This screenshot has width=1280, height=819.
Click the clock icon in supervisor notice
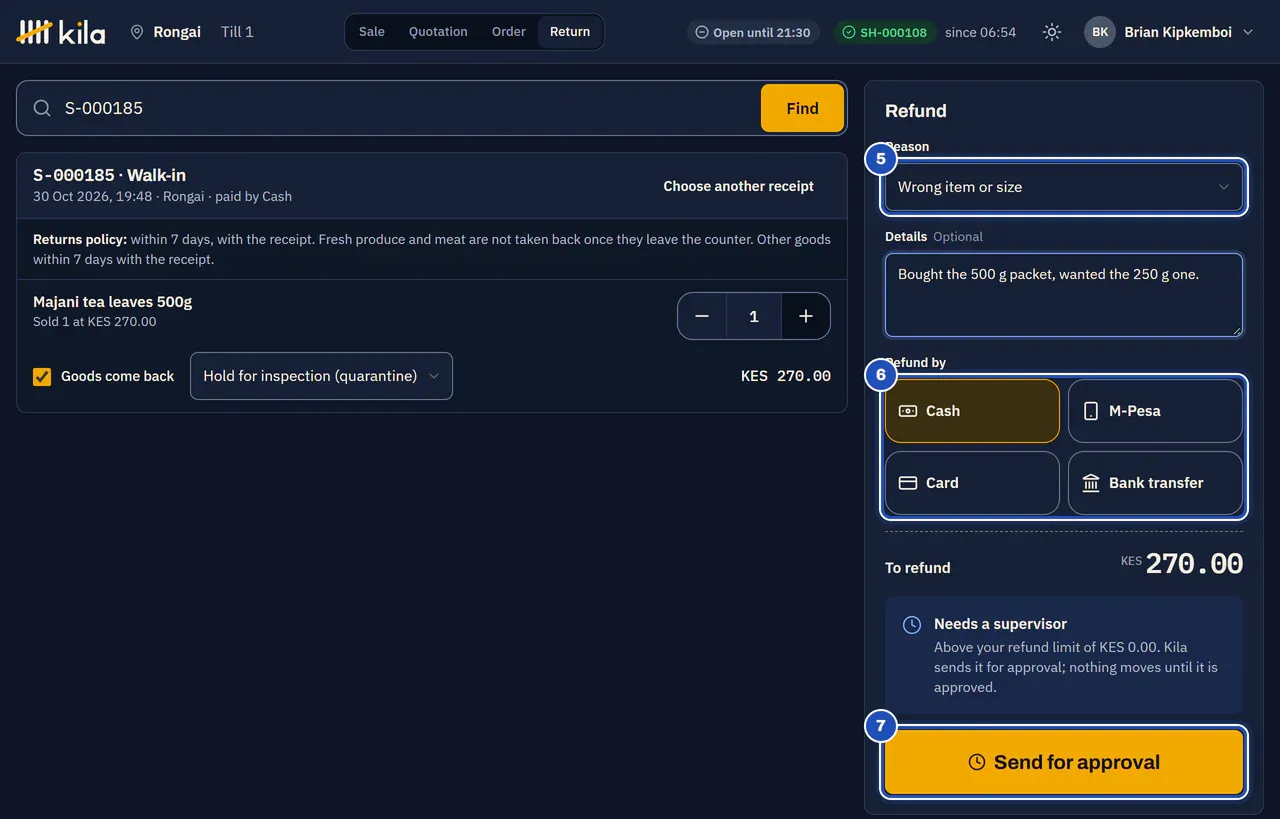[912, 625]
